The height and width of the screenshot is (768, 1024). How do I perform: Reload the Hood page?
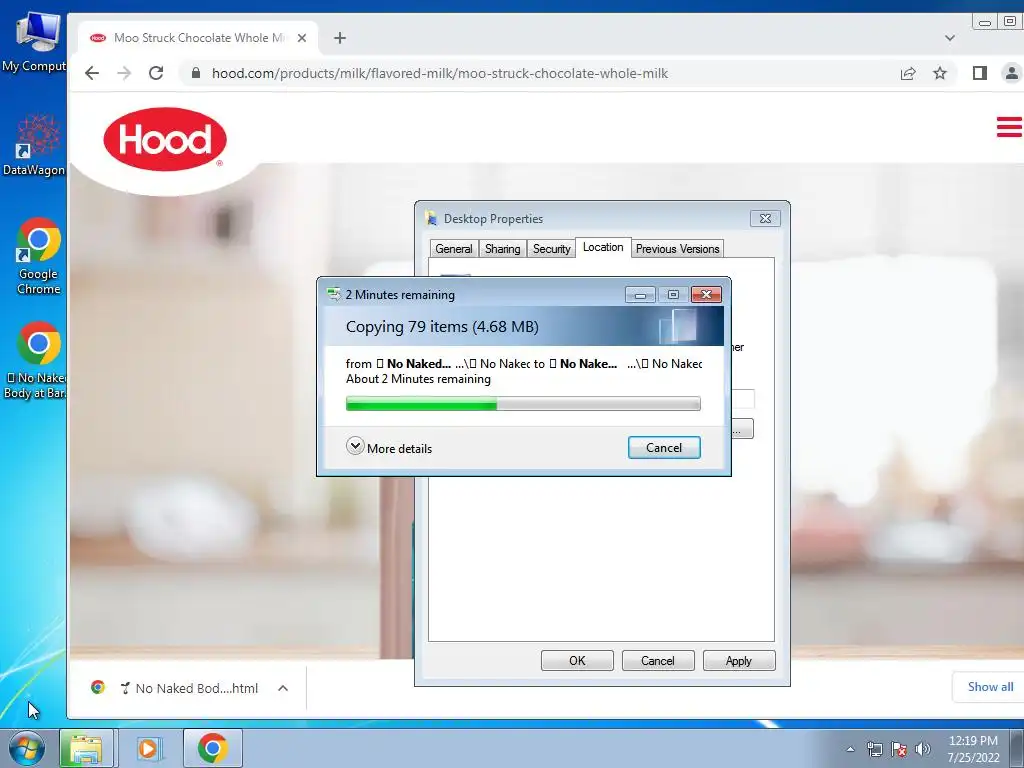(x=155, y=73)
